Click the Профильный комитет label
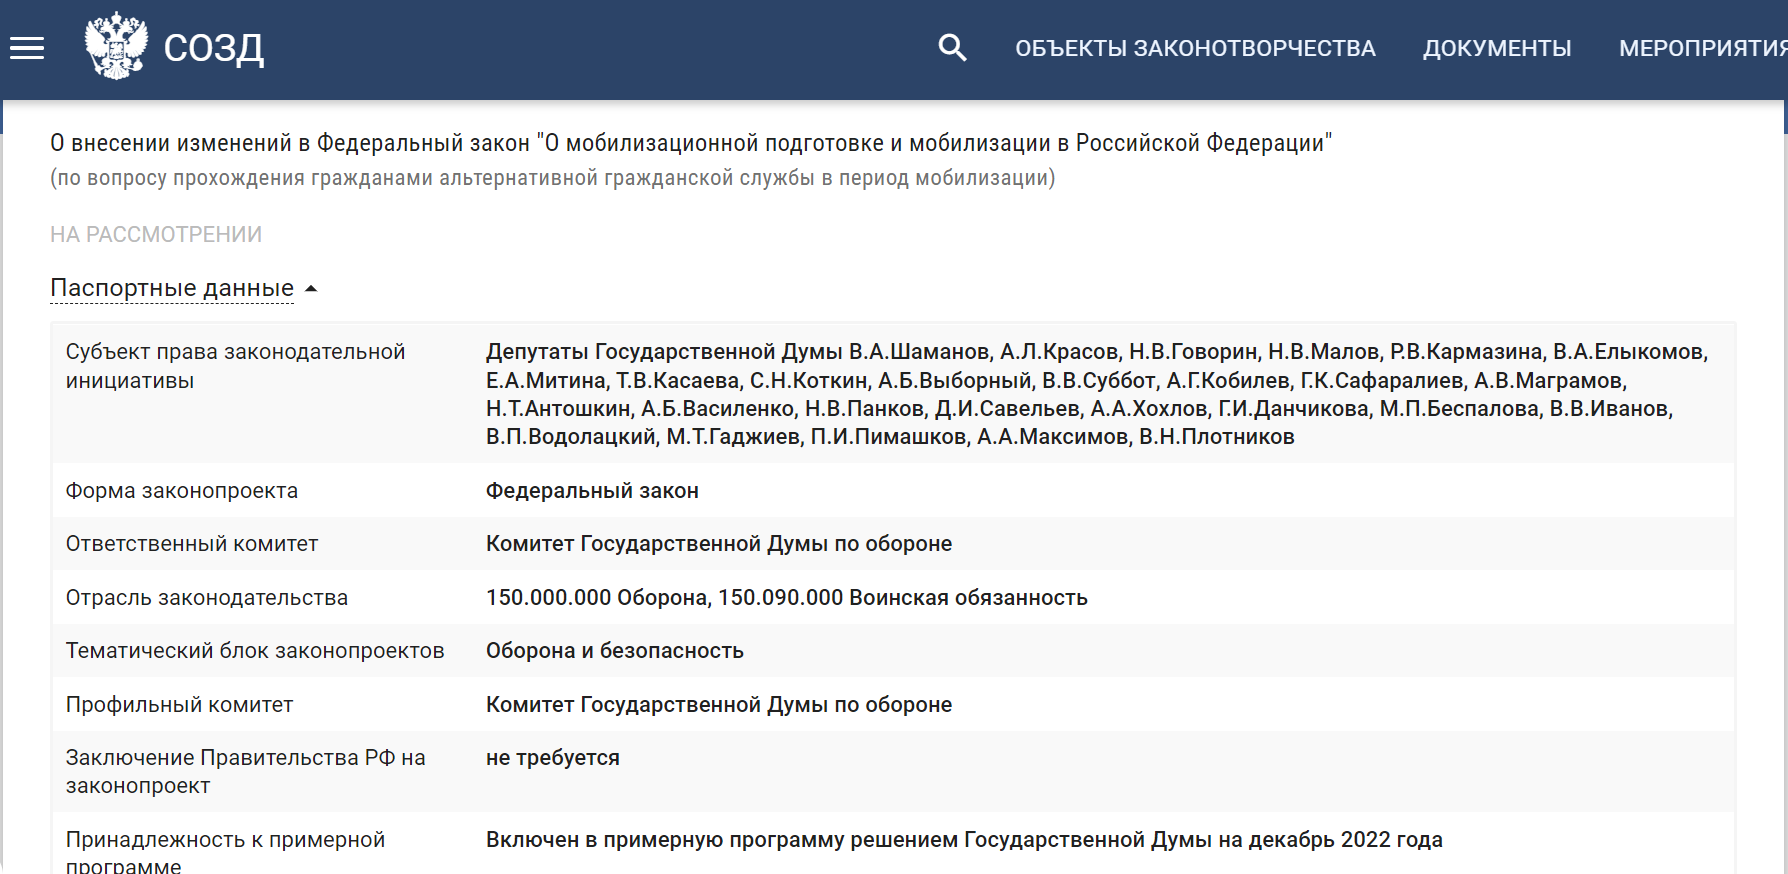1788x874 pixels. click(x=180, y=705)
